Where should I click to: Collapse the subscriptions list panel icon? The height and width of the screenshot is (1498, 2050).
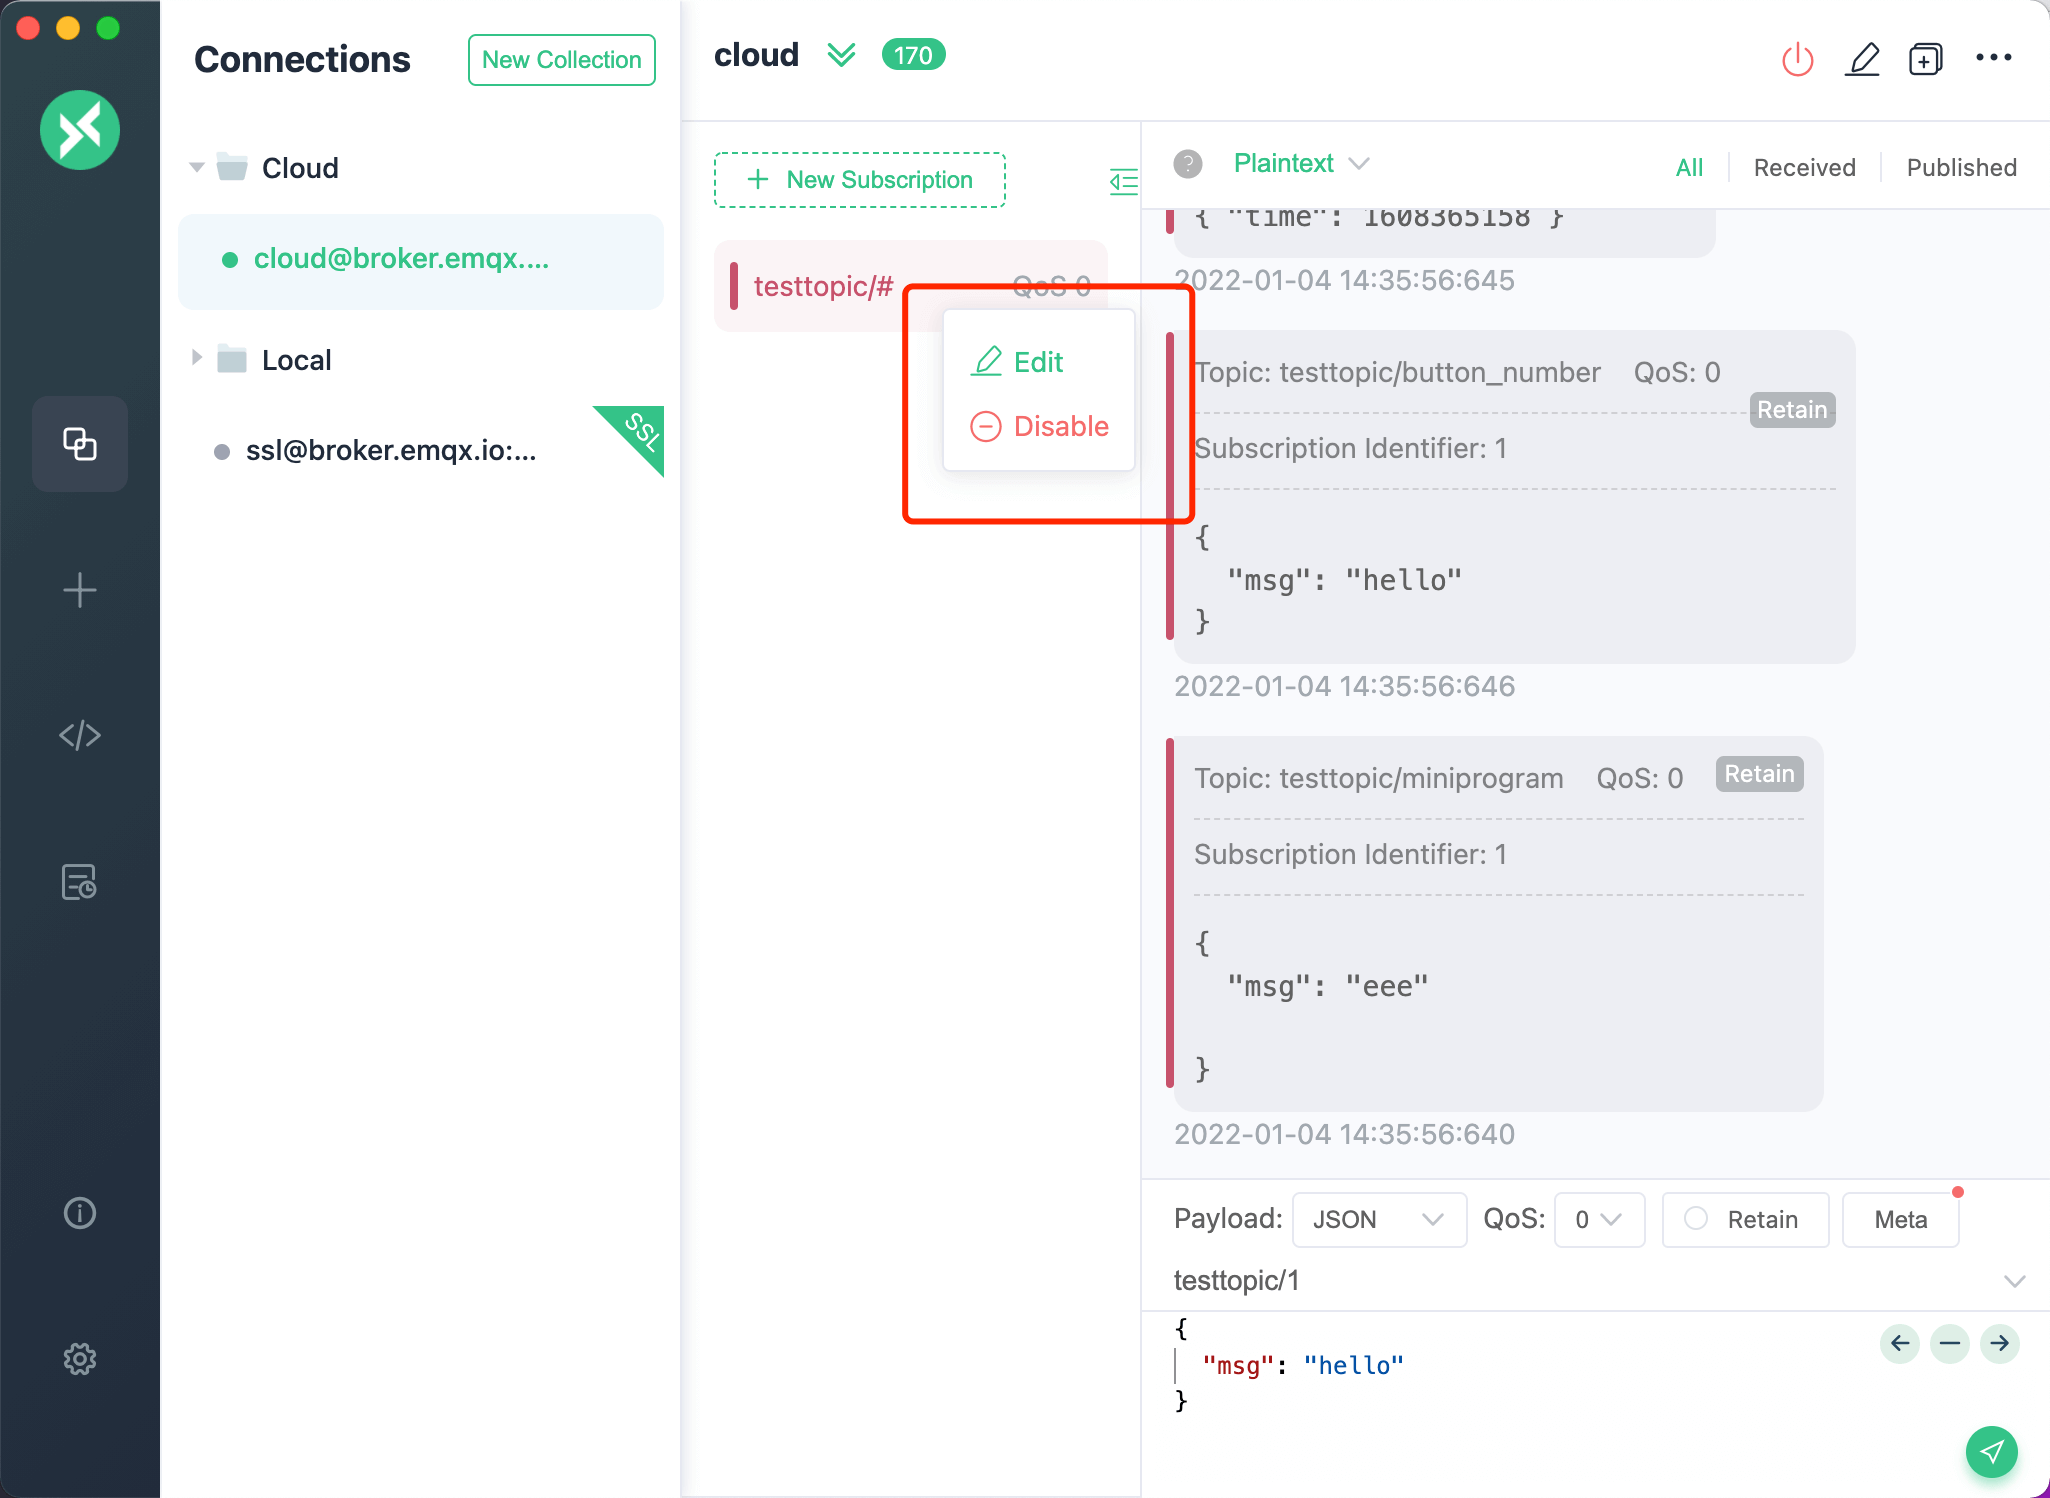[x=1123, y=181]
